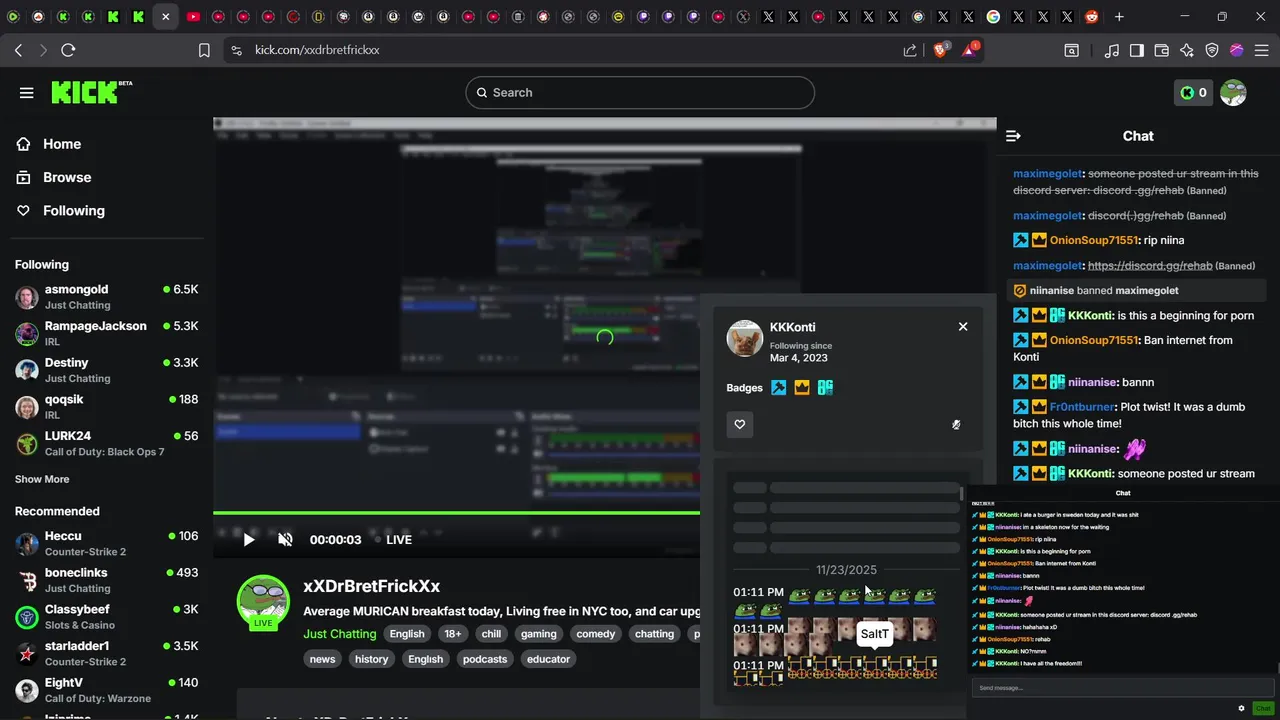Click Fr0ntburner username in main chat
Image resolution: width=1280 pixels, height=720 pixels.
pyautogui.click(x=1082, y=407)
